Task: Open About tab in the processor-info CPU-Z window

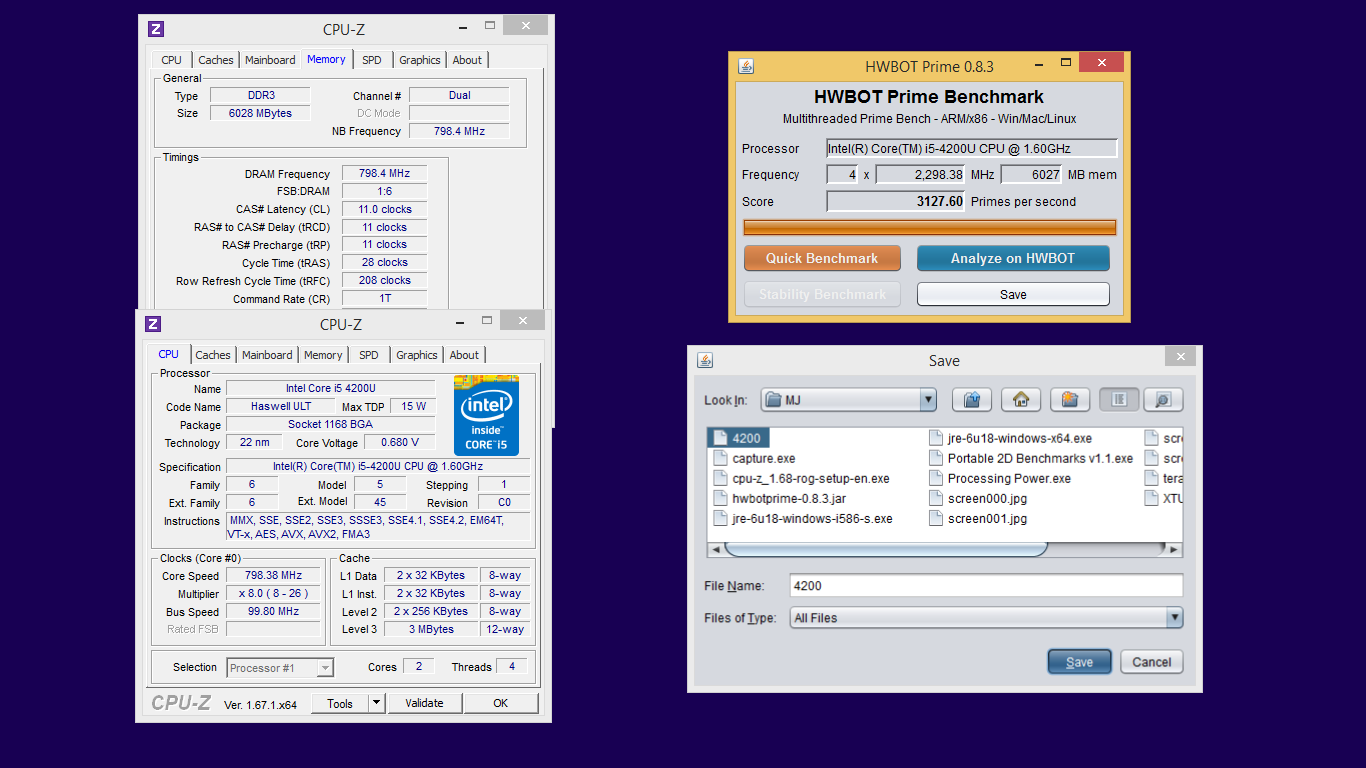Action: point(464,355)
